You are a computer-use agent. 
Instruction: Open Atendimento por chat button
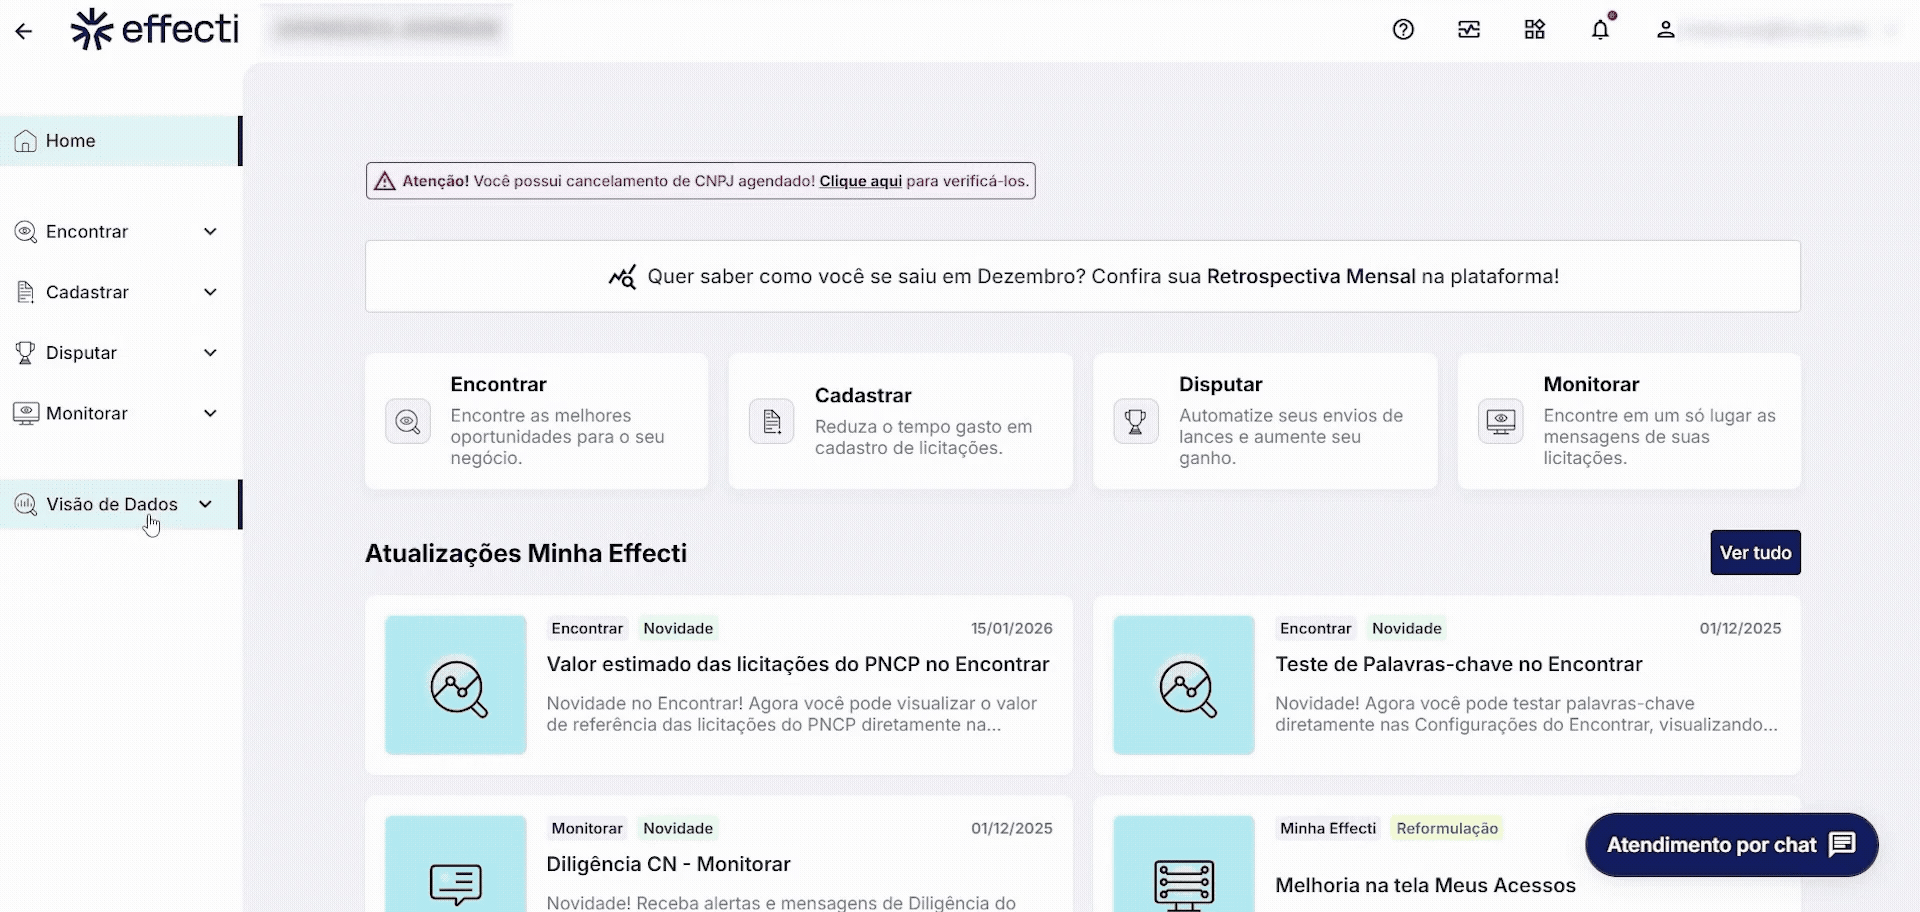pyautogui.click(x=1730, y=845)
